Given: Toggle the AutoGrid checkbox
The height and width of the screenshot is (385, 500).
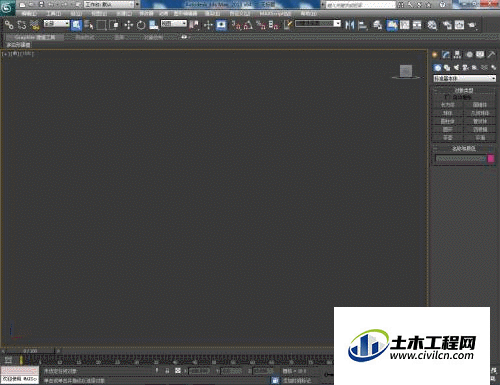Looking at the screenshot, I should pyautogui.click(x=447, y=97).
